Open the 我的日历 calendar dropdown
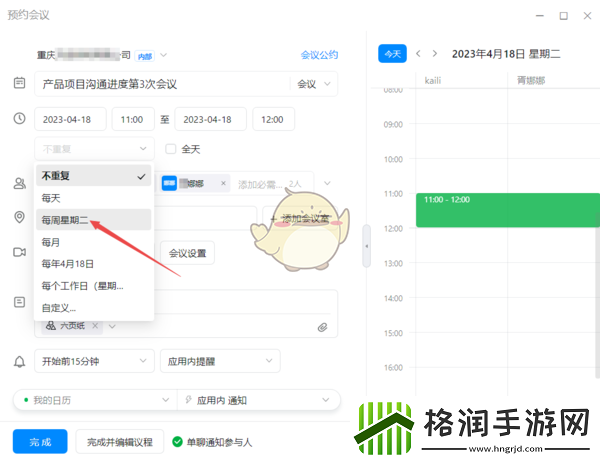Screen dimensions: 600x460 pos(95,400)
